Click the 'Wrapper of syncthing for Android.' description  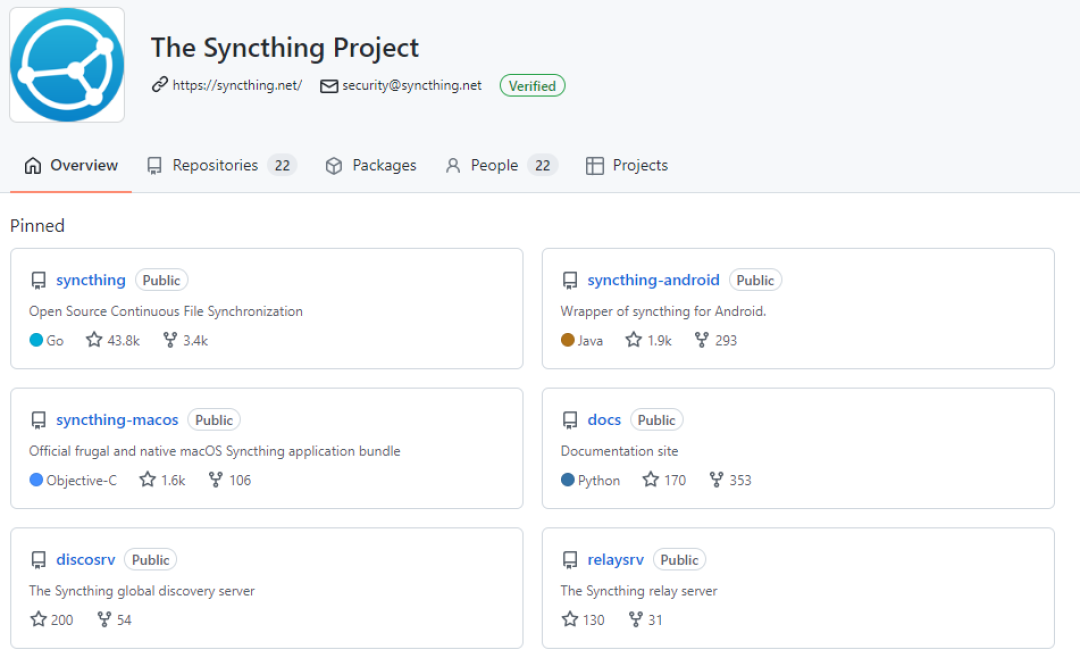coord(663,311)
